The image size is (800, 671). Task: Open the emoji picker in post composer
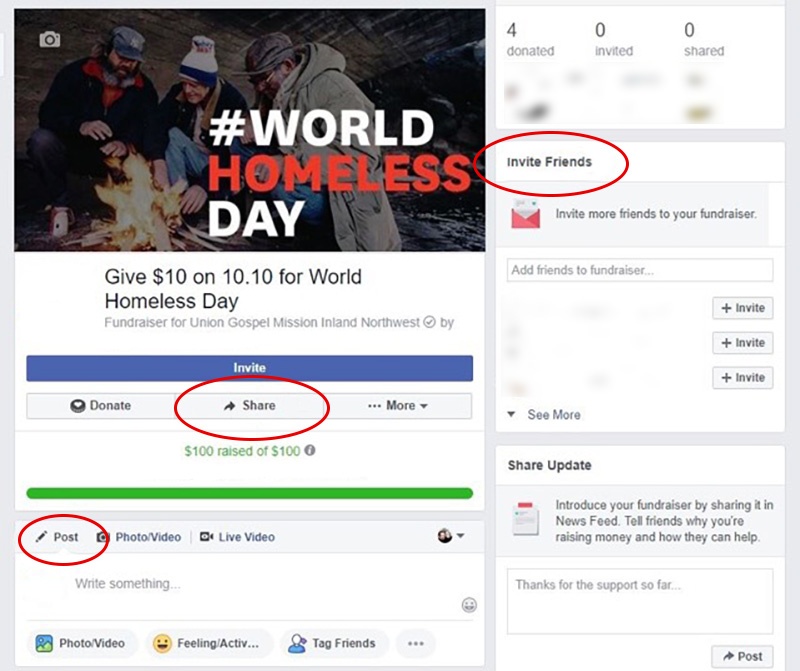(469, 605)
